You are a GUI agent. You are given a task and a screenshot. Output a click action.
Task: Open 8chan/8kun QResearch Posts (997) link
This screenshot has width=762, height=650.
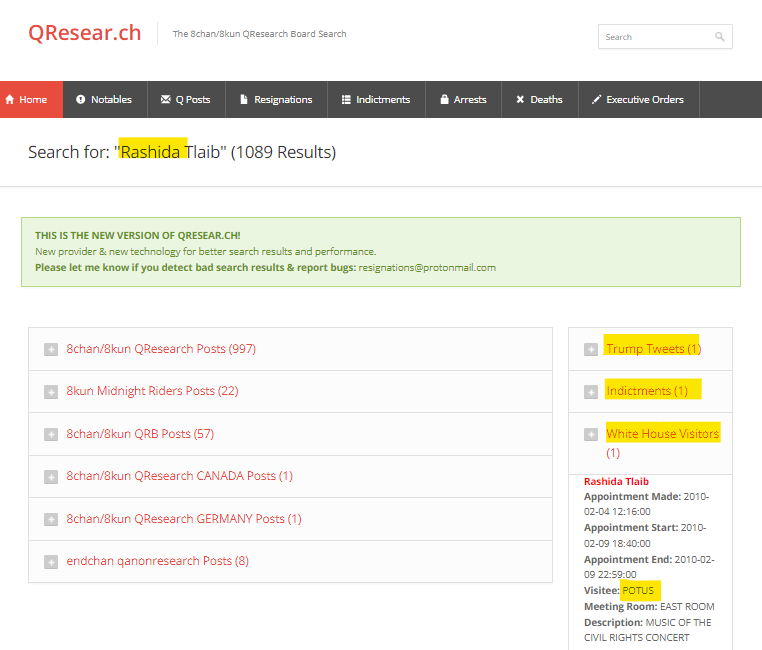[x=161, y=349]
